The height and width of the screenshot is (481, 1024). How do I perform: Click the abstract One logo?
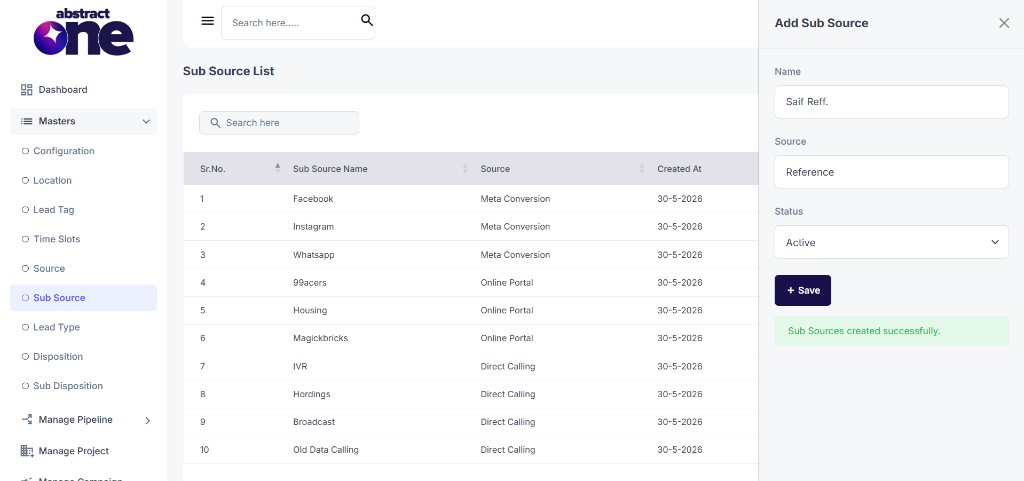(84, 32)
